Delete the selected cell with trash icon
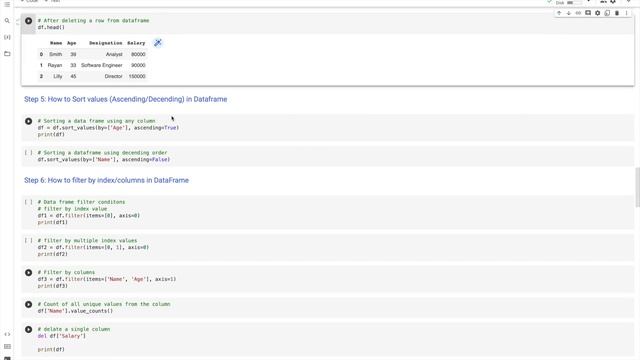The height and width of the screenshot is (360, 640). 617,13
